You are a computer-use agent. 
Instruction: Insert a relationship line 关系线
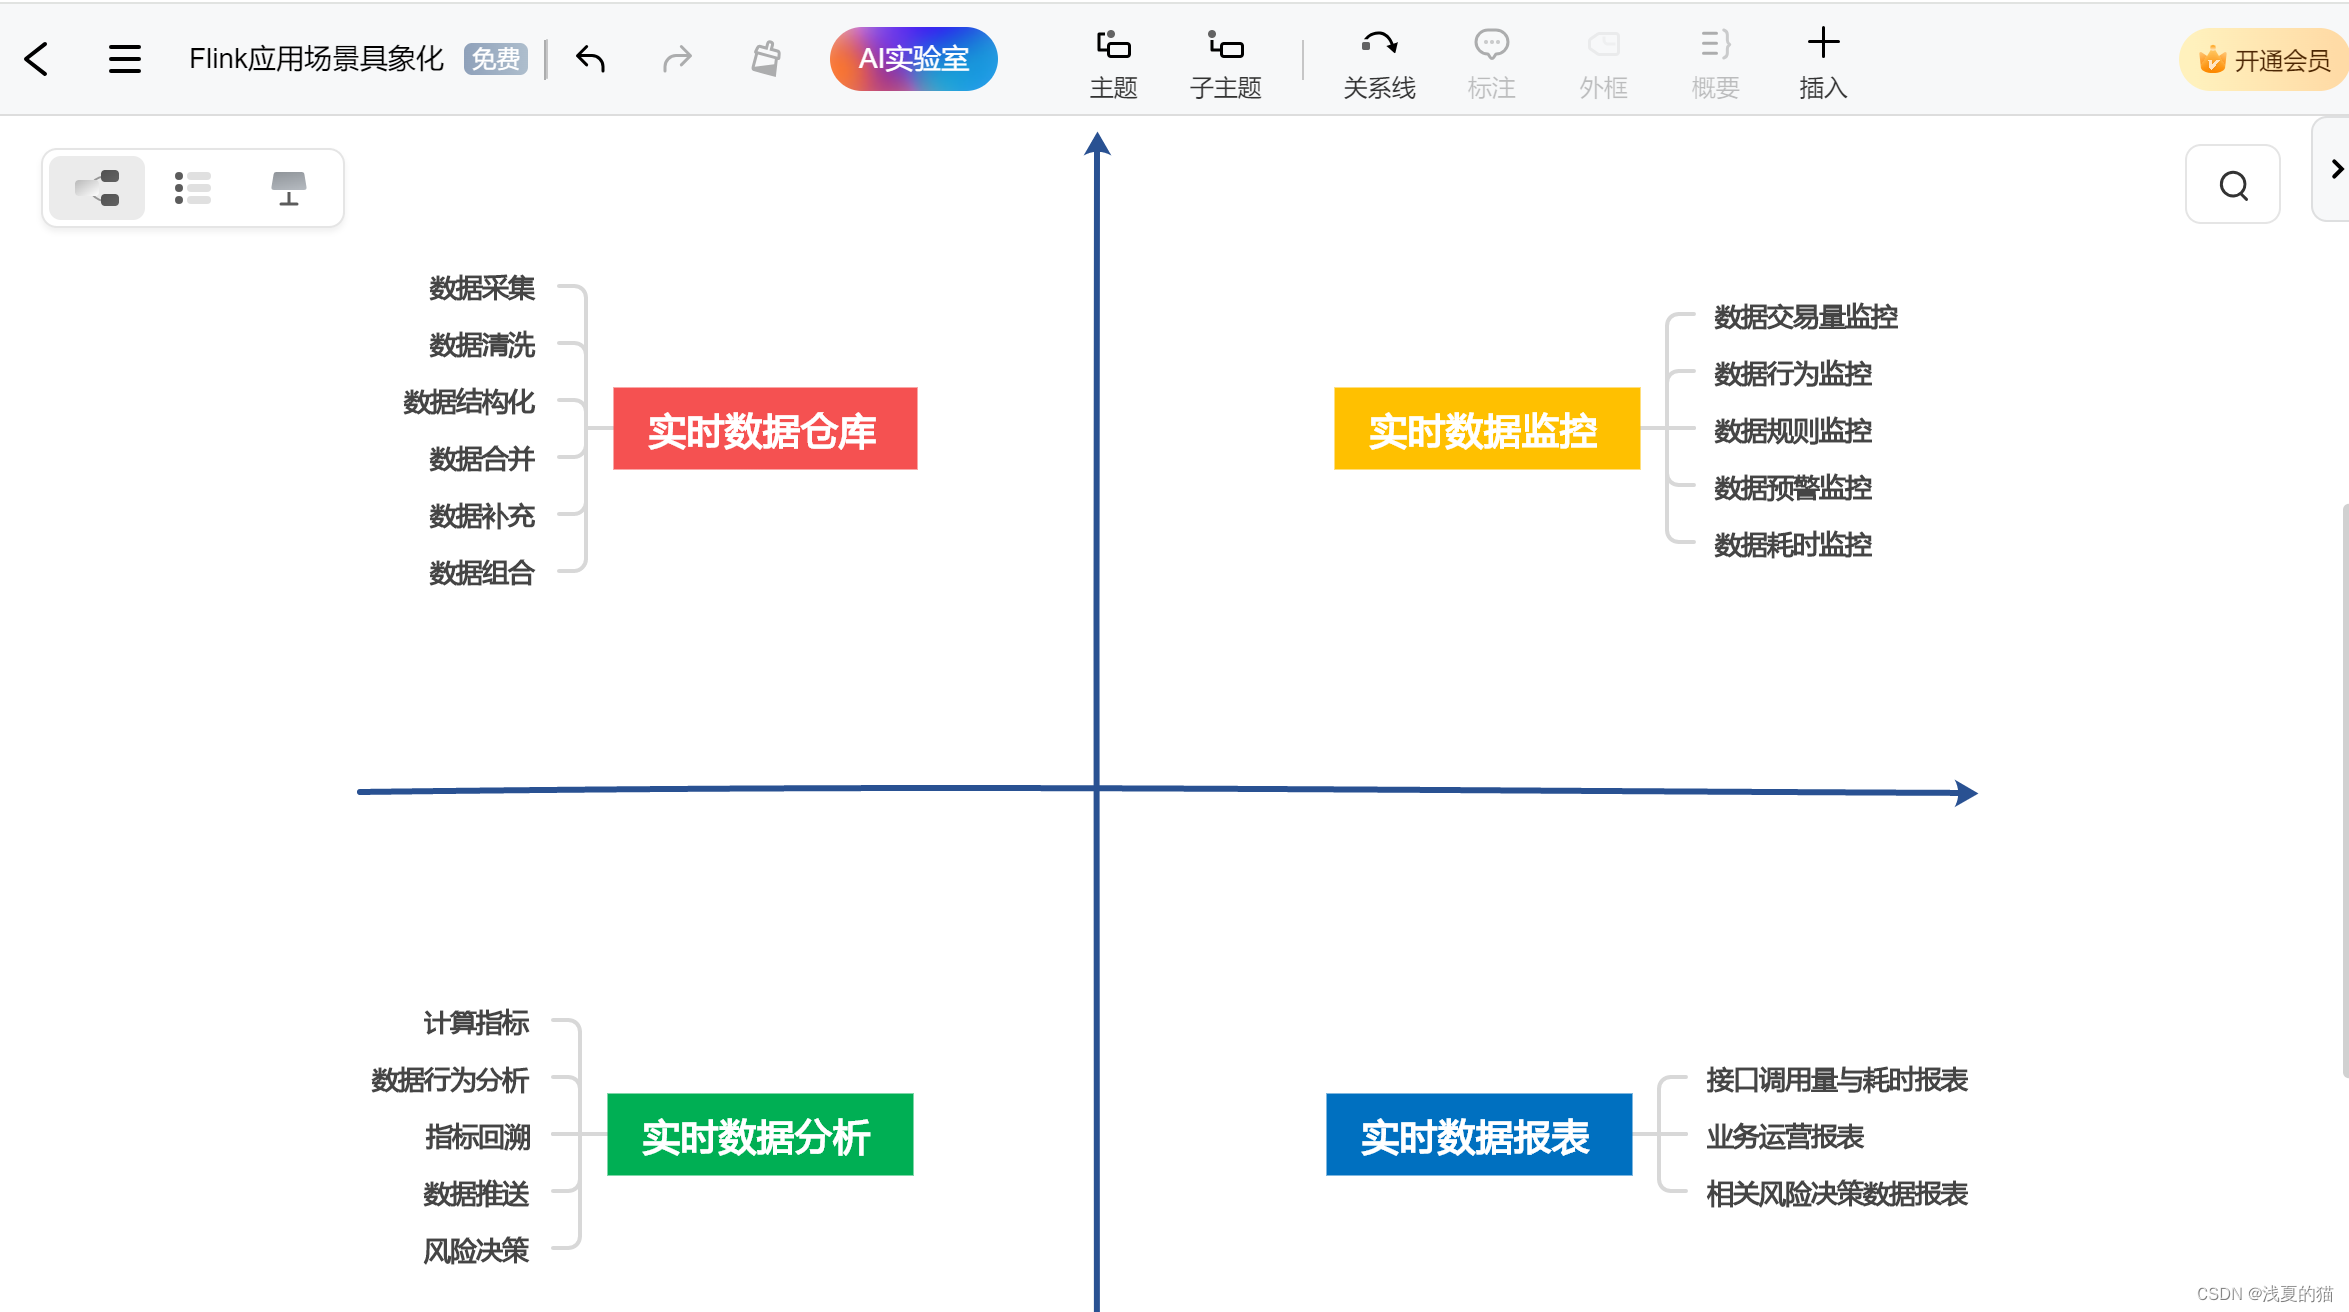click(1379, 64)
